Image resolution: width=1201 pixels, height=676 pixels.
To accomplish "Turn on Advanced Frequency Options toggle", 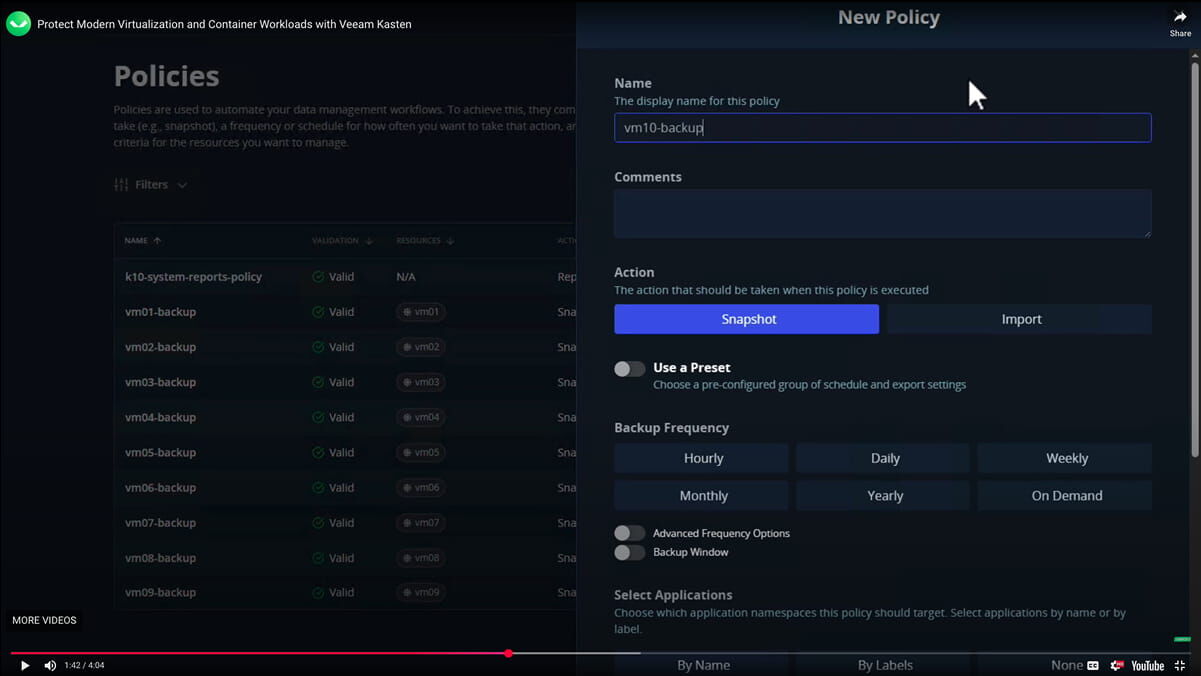I will pos(629,533).
